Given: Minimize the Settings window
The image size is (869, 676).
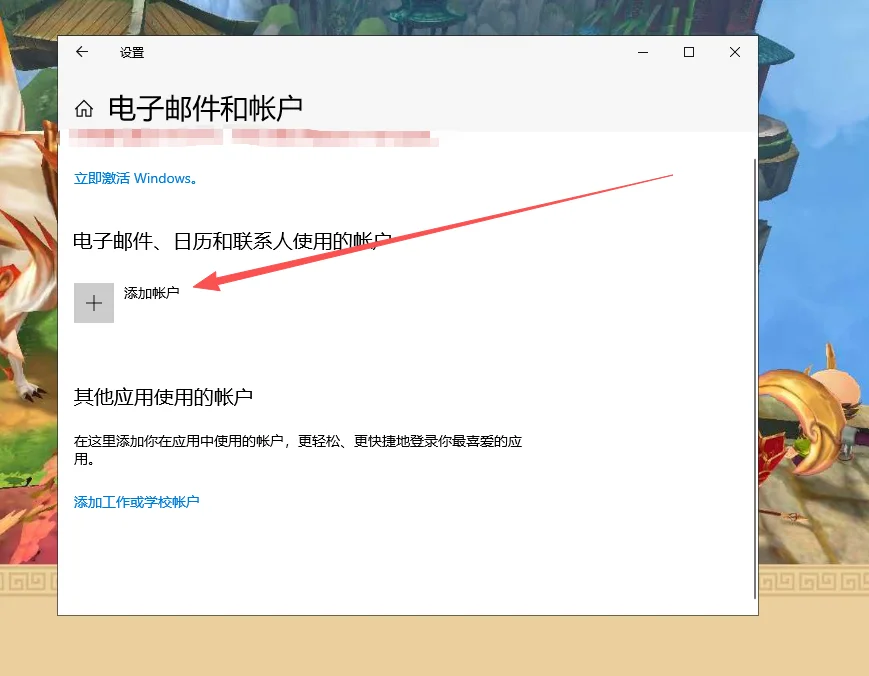Looking at the screenshot, I should pyautogui.click(x=643, y=52).
